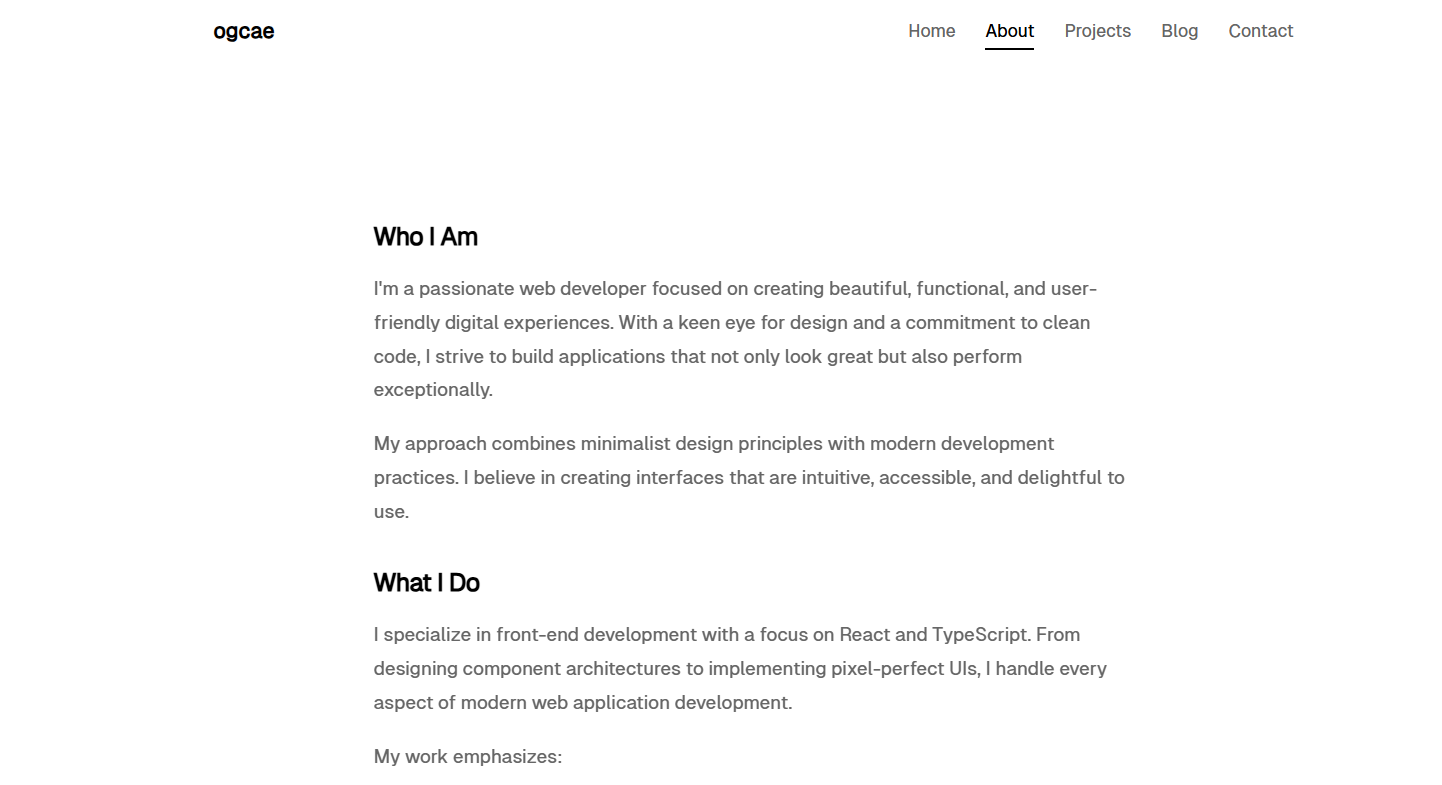This screenshot has height=785, width=1442.
Task: Click the word "TypeScript" in the paragraph
Action: (x=980, y=635)
